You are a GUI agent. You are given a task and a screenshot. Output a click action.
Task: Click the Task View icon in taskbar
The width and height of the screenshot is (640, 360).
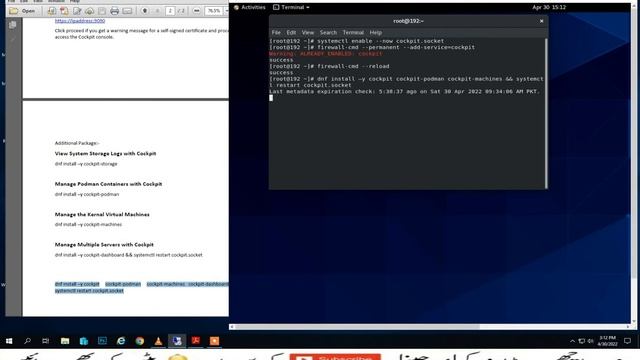tap(46, 341)
